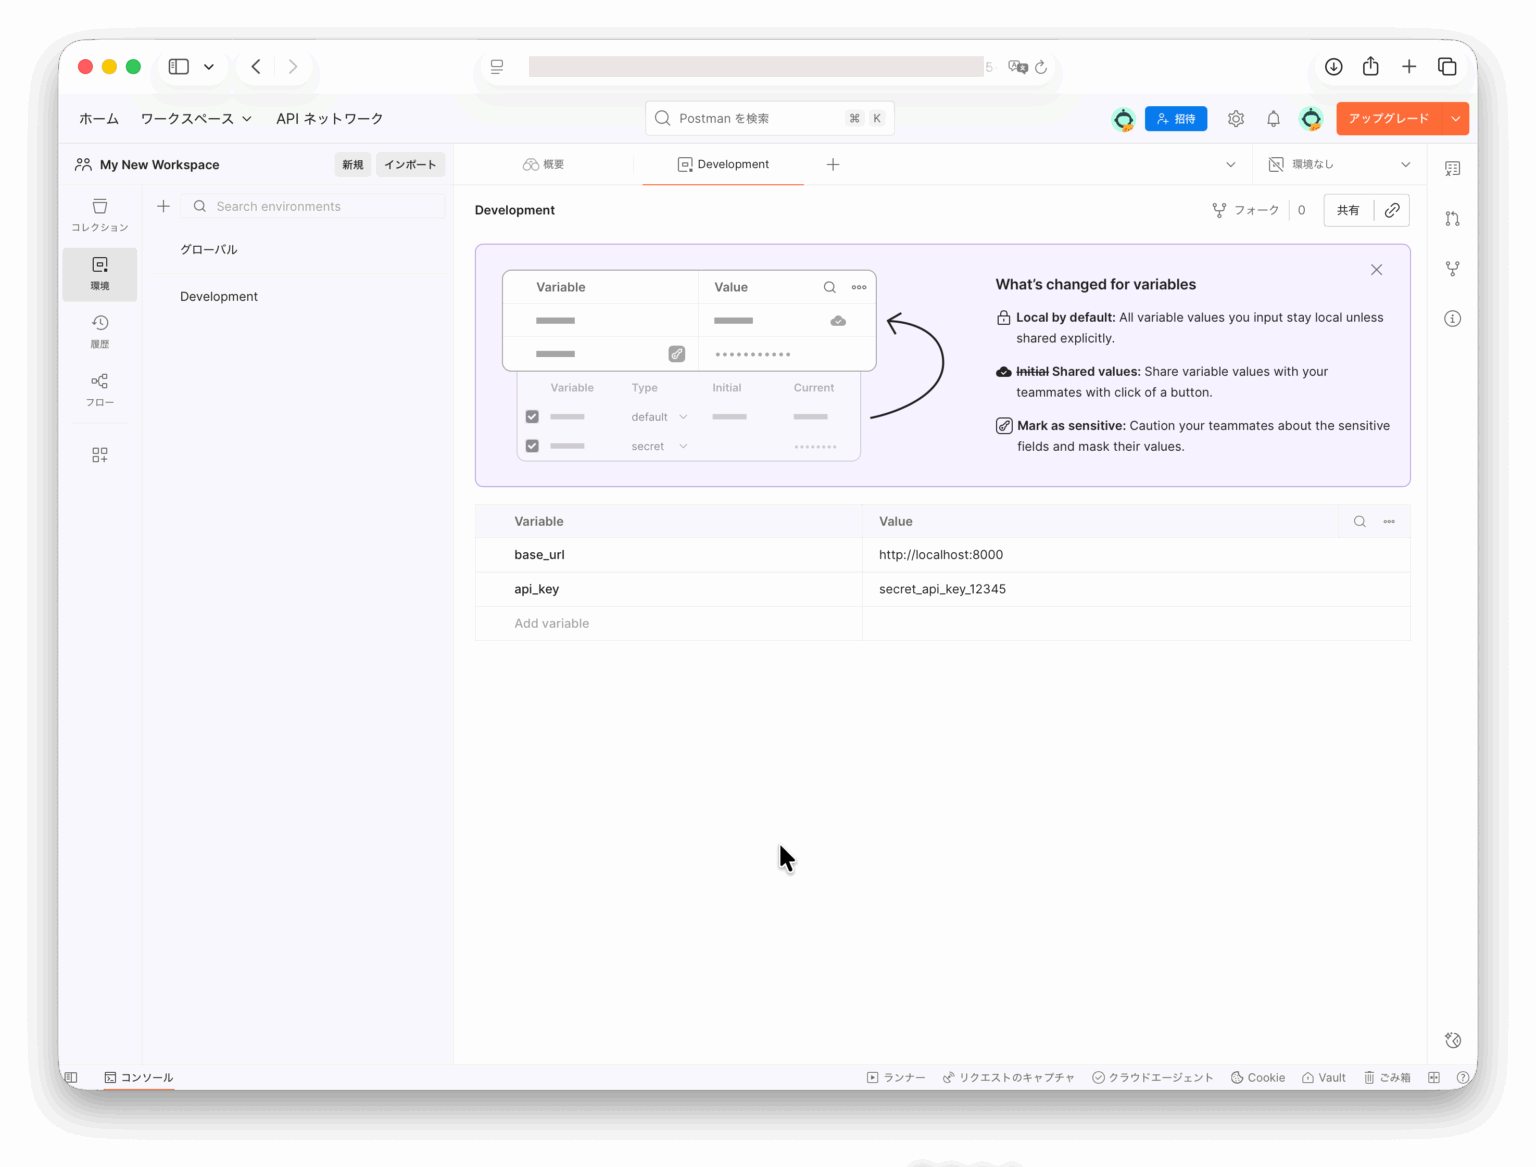The height and width of the screenshot is (1167, 1536).
Task: Launch the ランナー from the status bar
Action: click(x=896, y=1077)
